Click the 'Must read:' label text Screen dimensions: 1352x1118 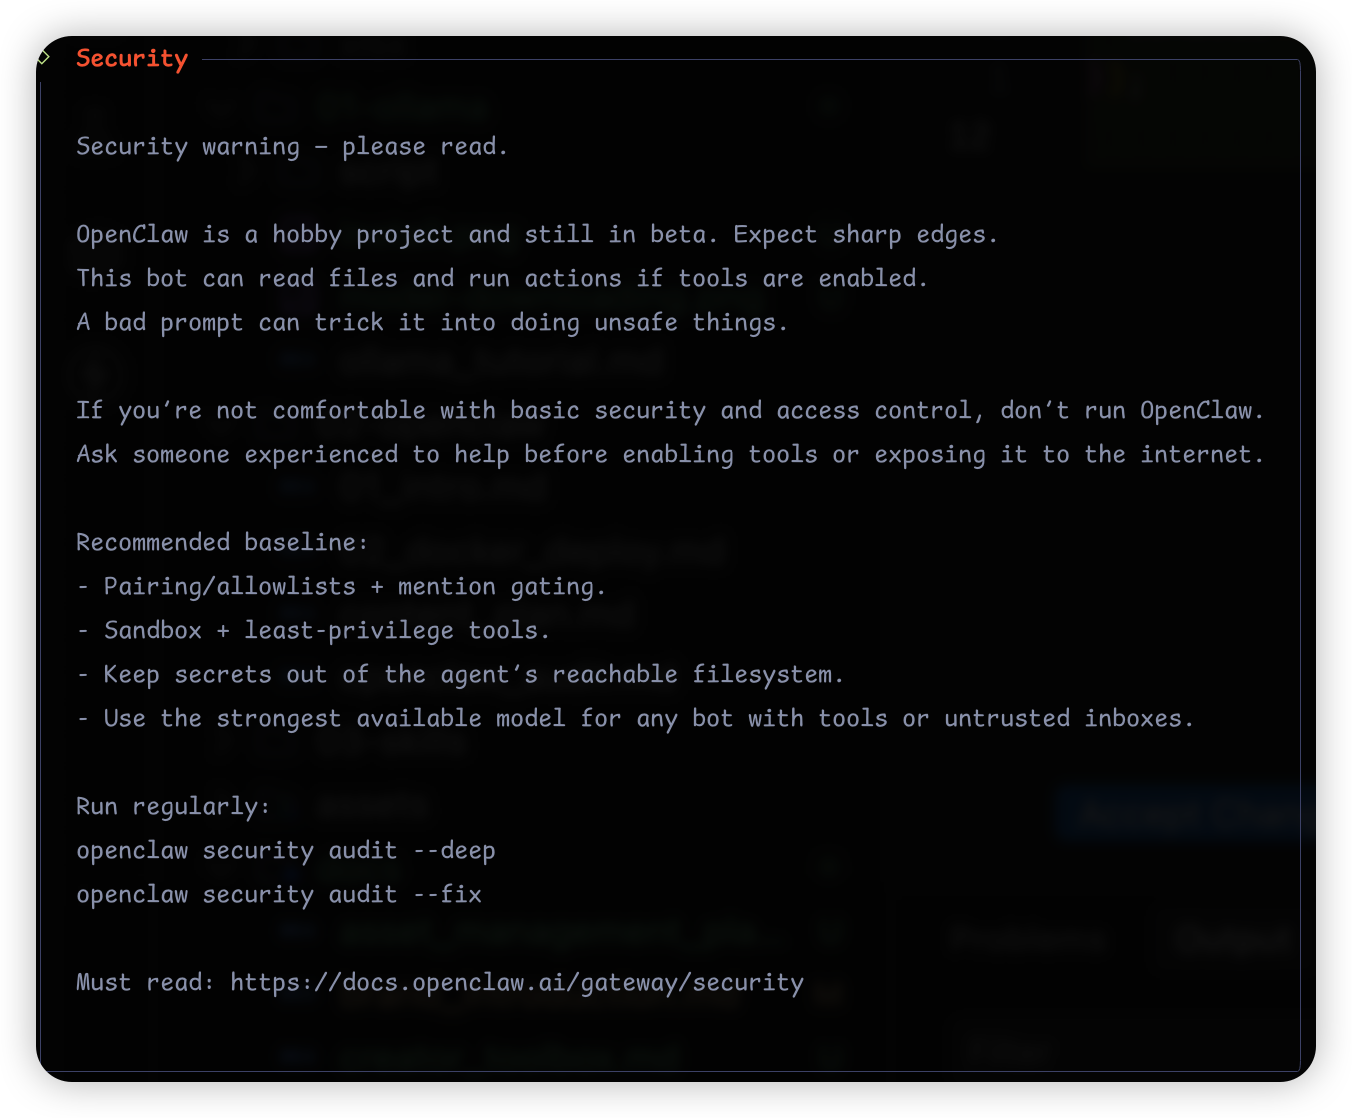145,982
